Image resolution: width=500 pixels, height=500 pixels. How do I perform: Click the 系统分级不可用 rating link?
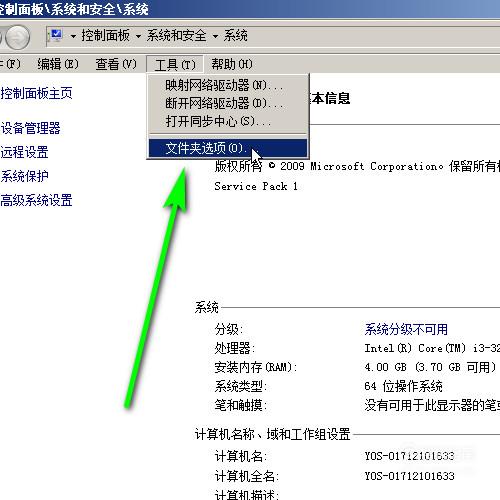406,329
